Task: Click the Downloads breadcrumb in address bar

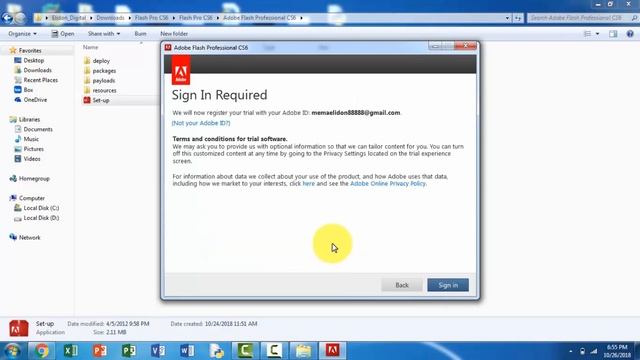Action: [110, 18]
